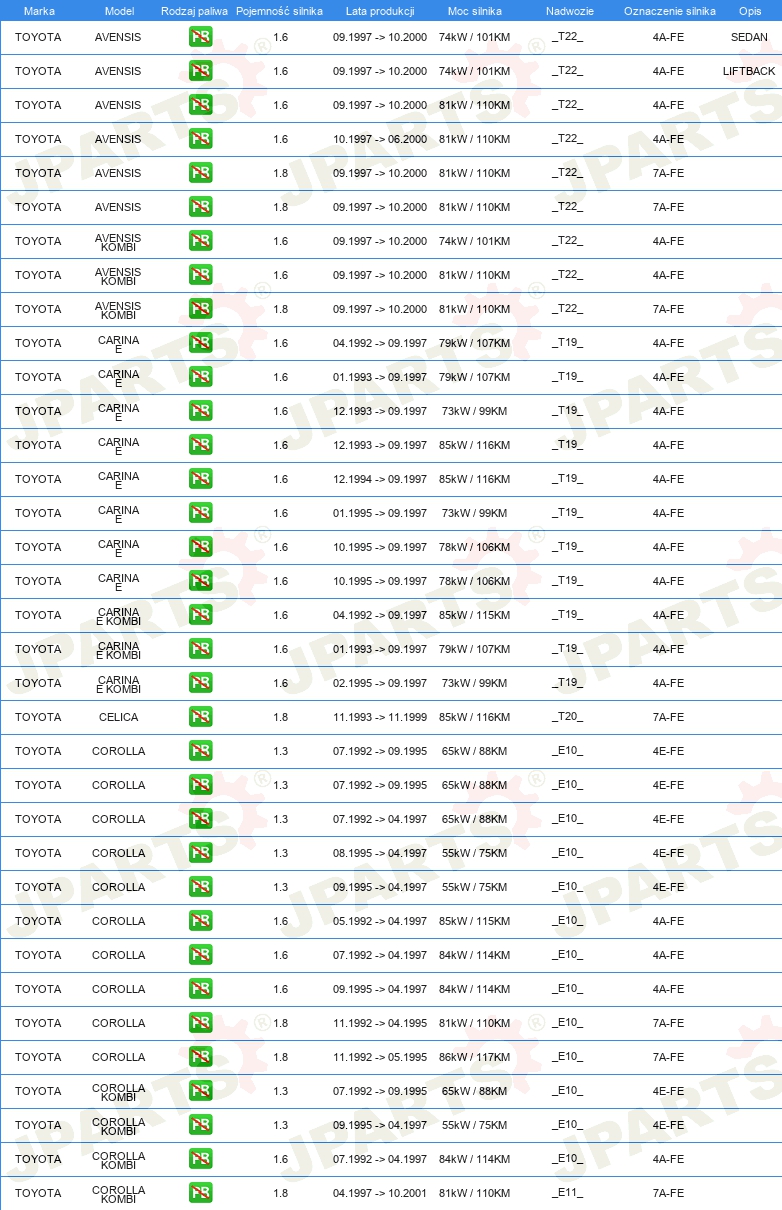
Task: Select the '05.1992 -> 04.1997' production years cell
Action: (x=380, y=921)
